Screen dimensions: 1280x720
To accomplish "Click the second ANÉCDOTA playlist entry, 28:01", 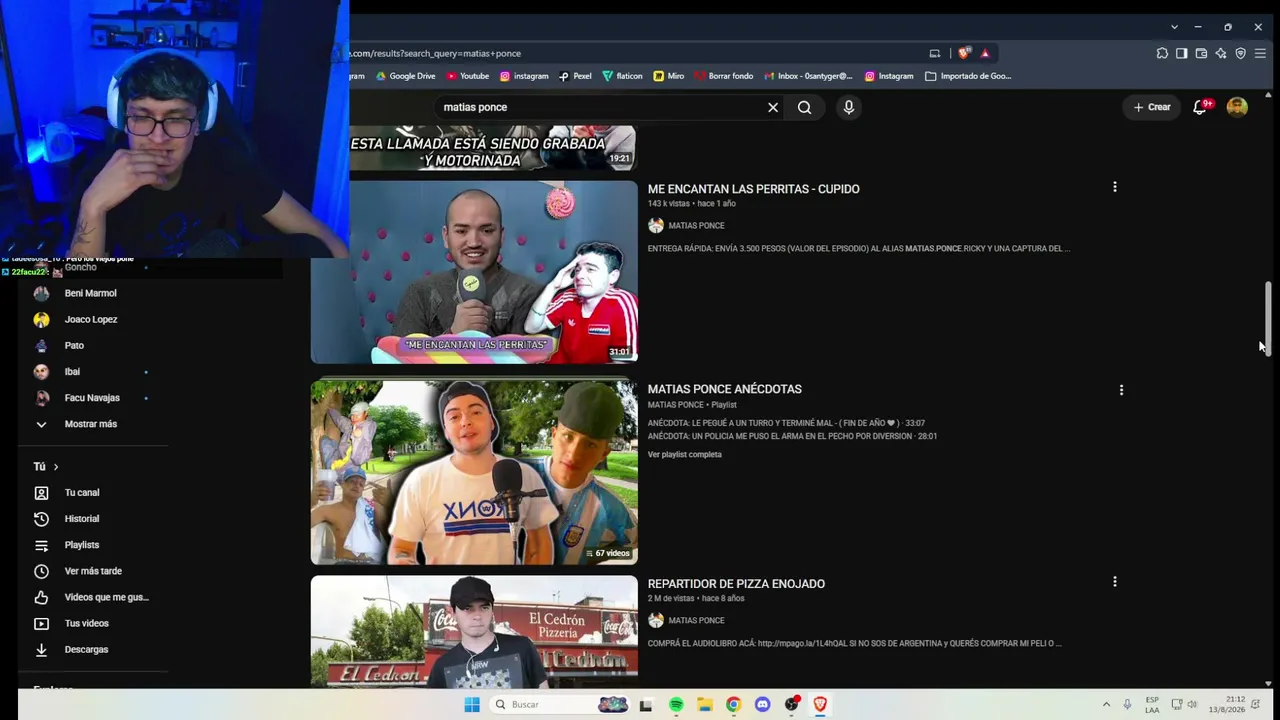I will [x=792, y=436].
